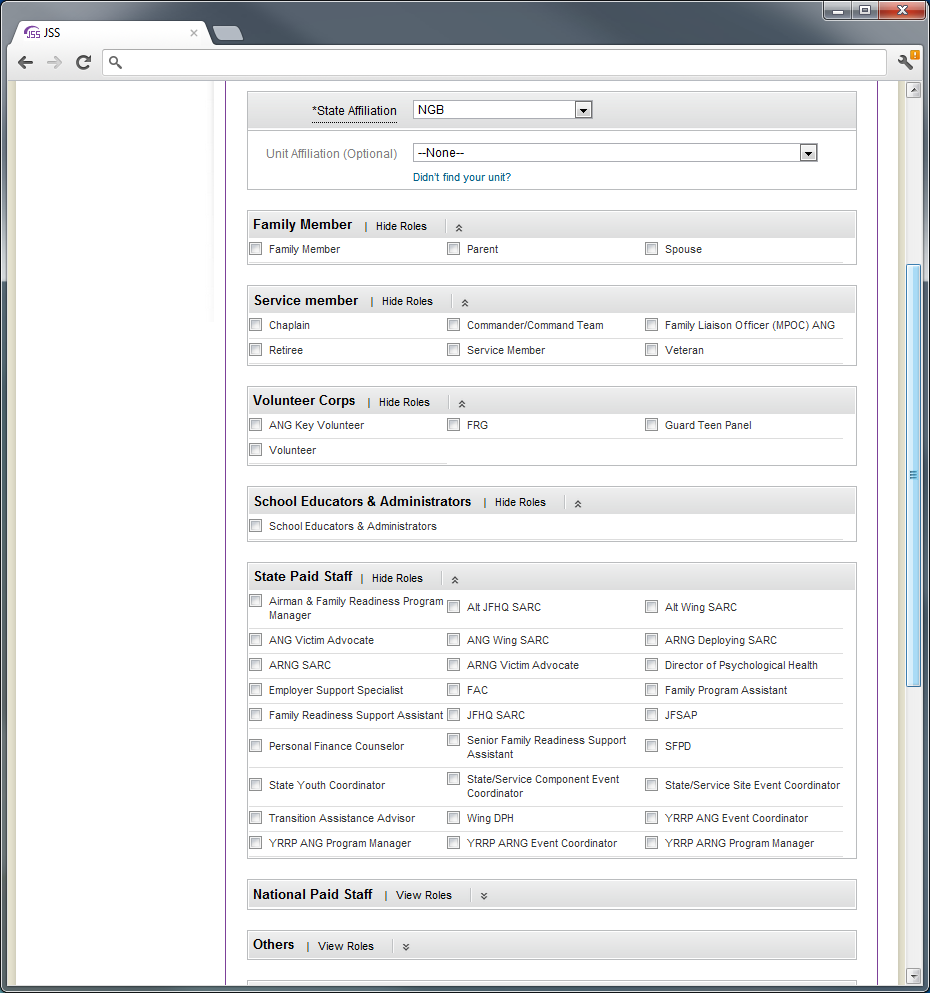
Task: Check the Guard Teen Panel checkbox
Action: [651, 425]
